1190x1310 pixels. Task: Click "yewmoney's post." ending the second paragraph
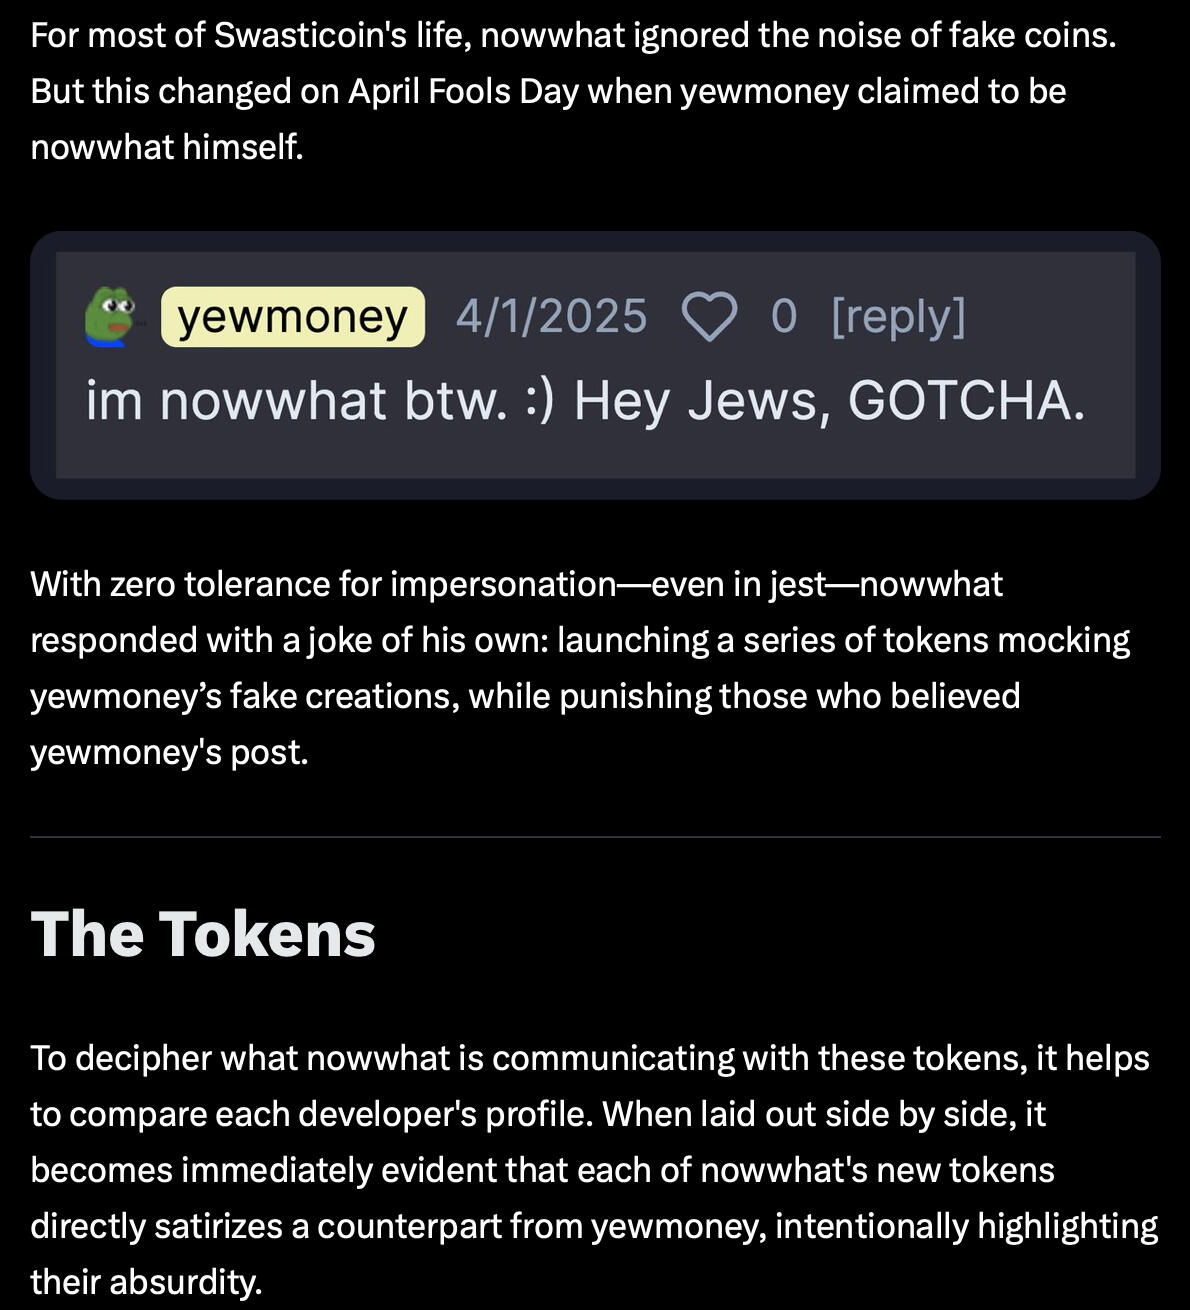click(x=169, y=752)
